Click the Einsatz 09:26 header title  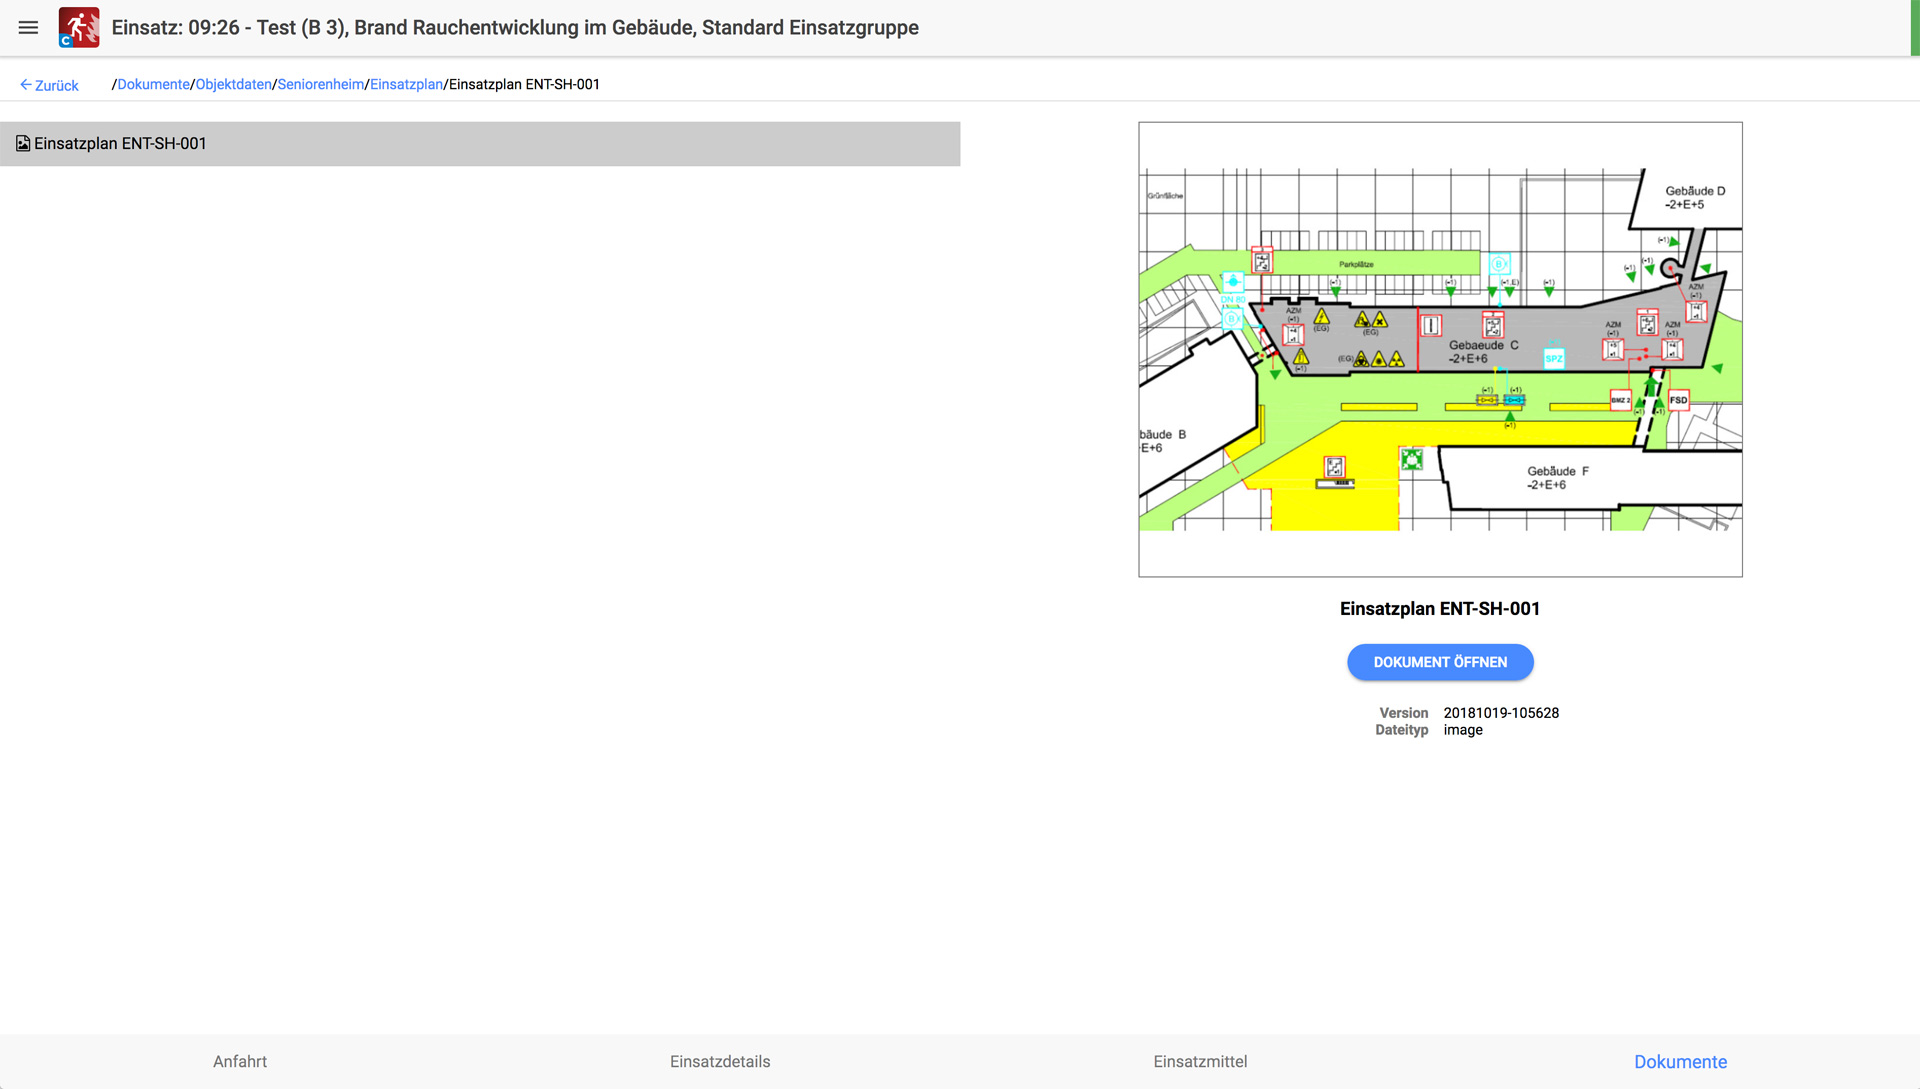tap(514, 28)
